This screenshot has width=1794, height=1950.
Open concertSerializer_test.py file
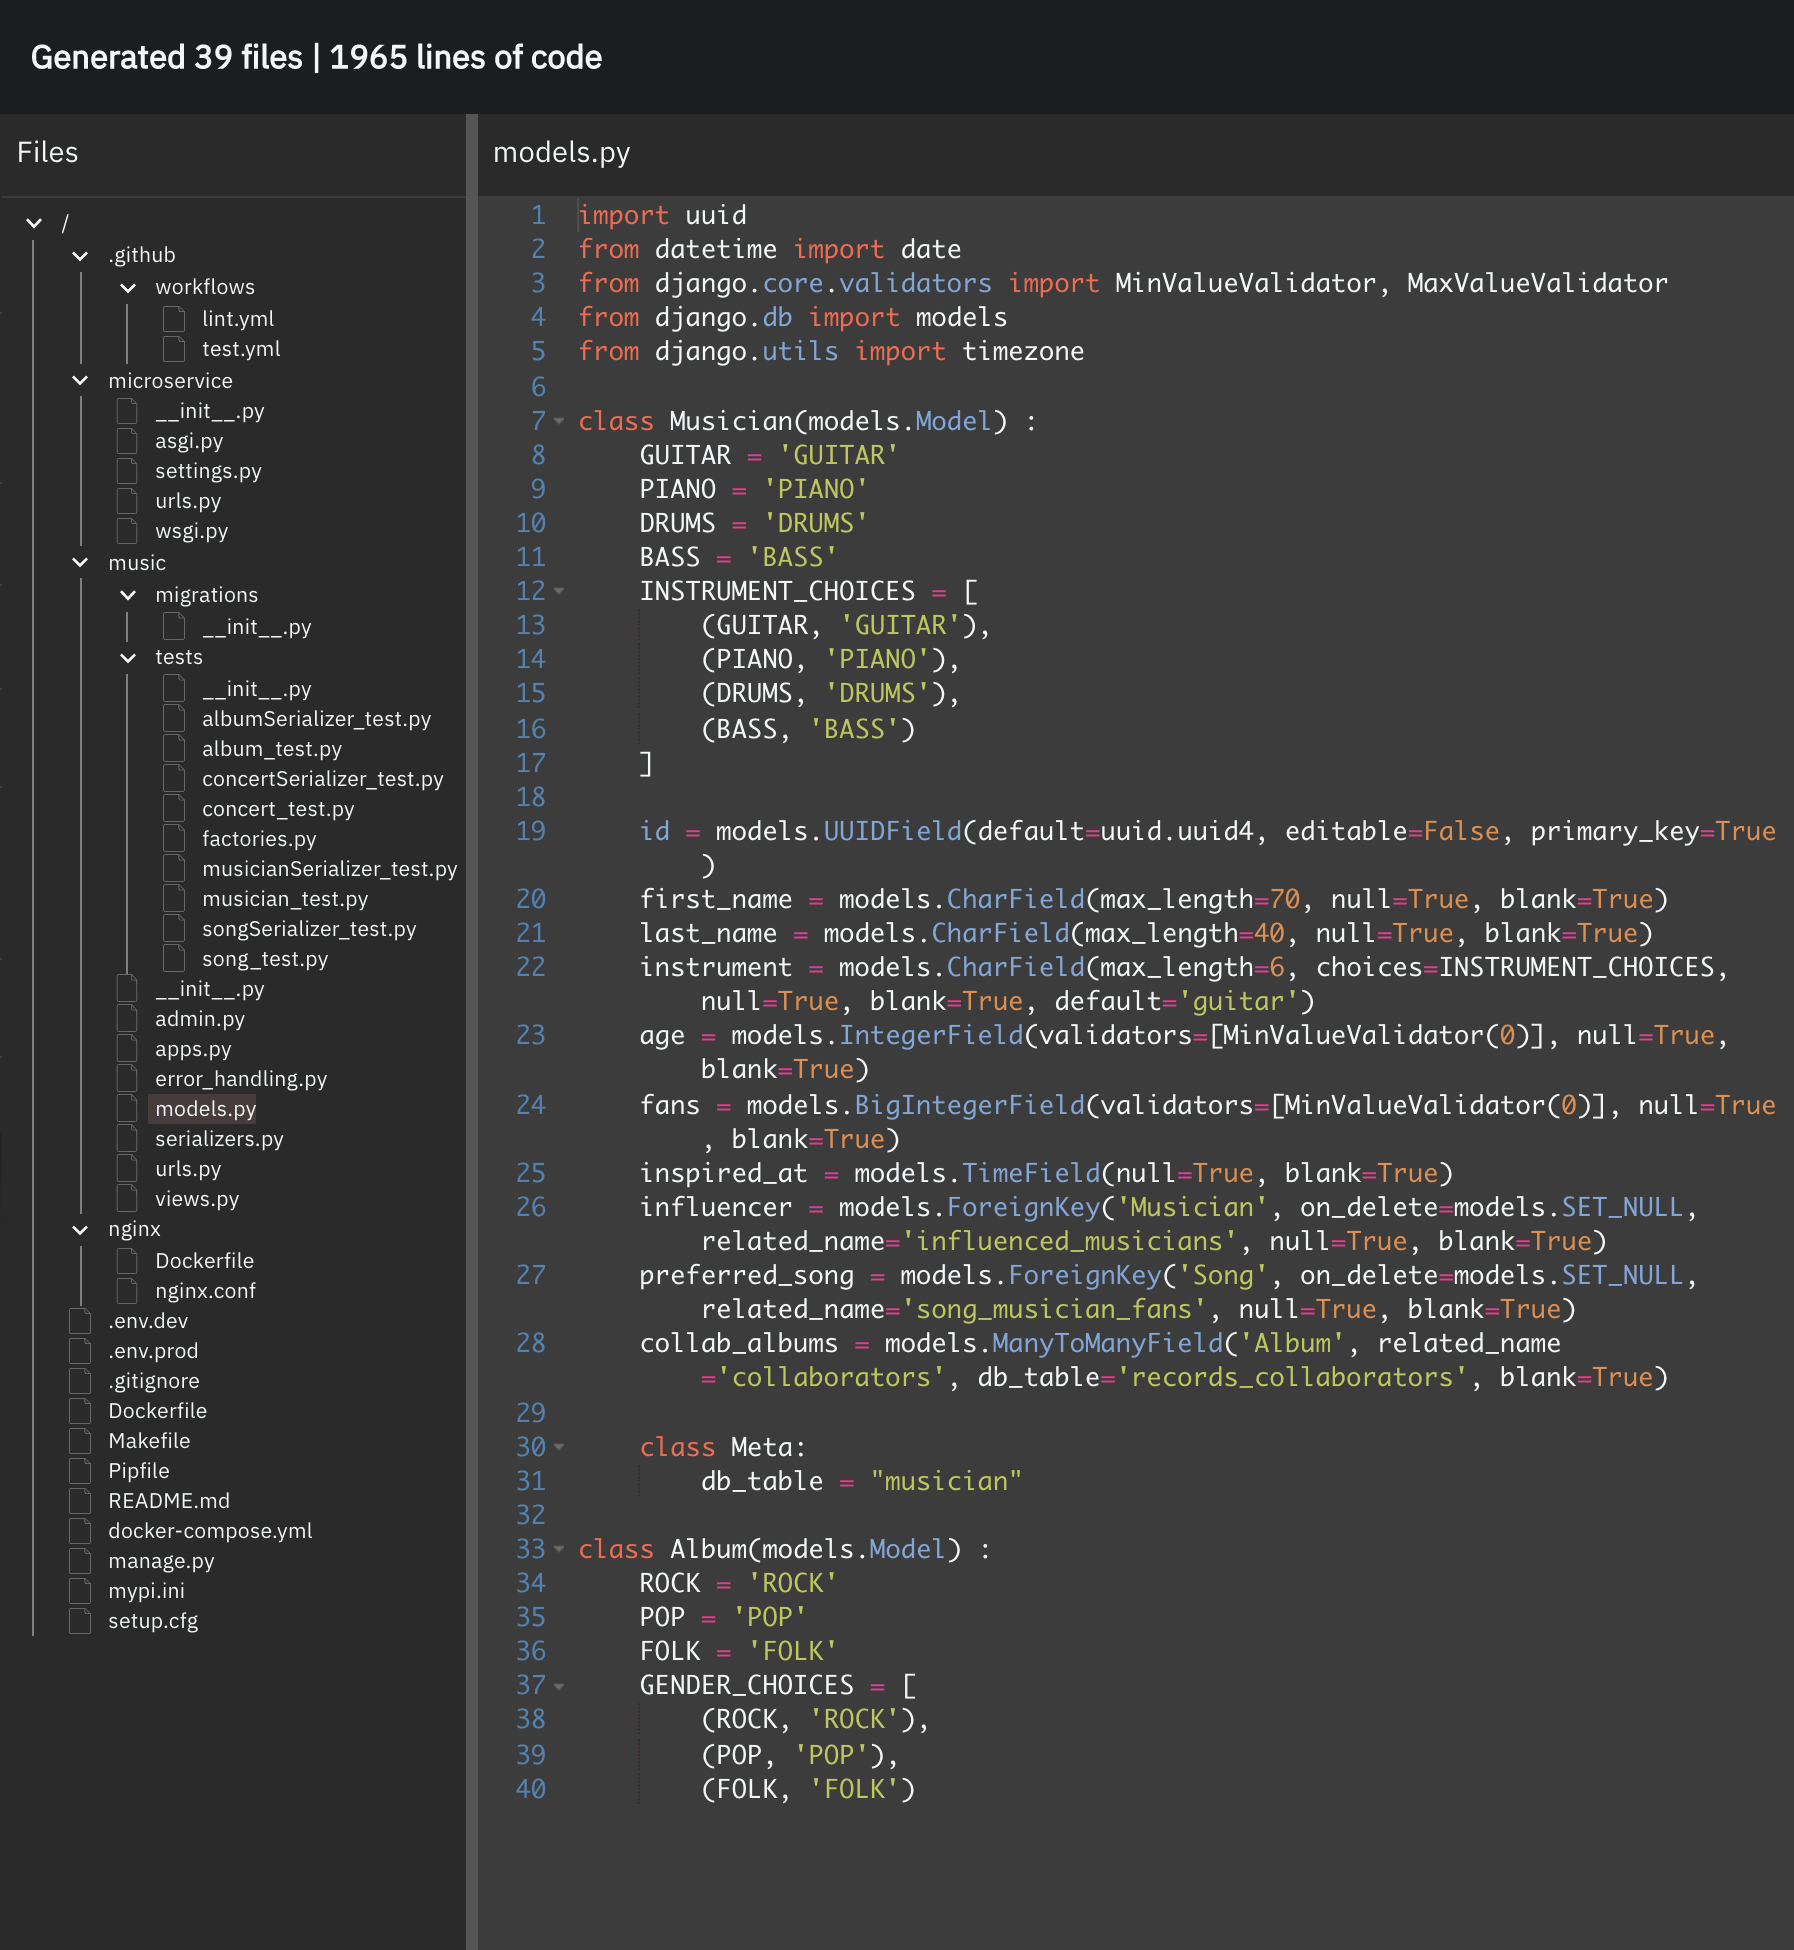coord(322,779)
